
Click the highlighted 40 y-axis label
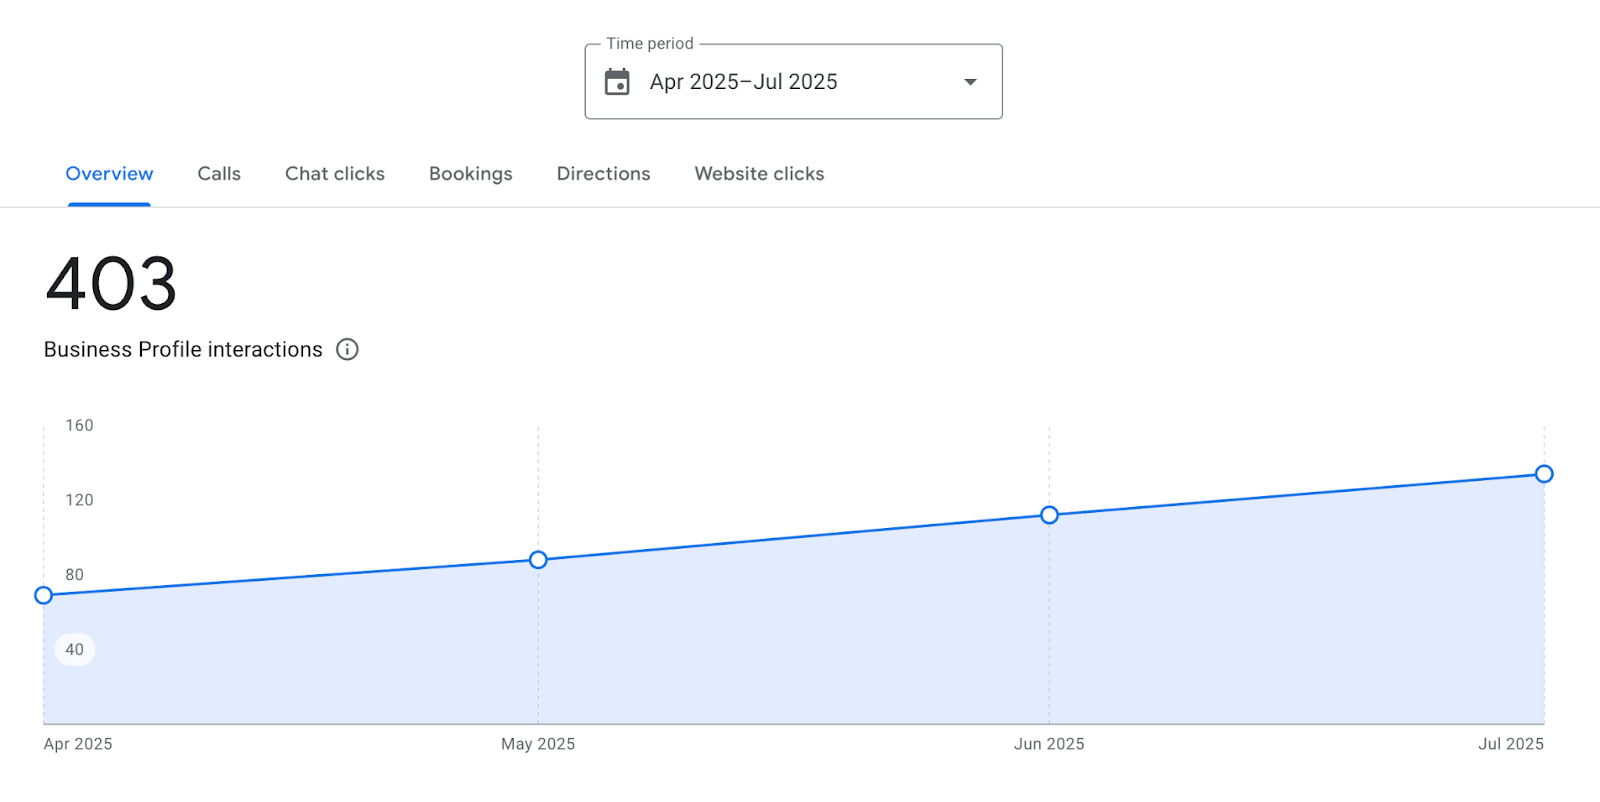coord(75,650)
